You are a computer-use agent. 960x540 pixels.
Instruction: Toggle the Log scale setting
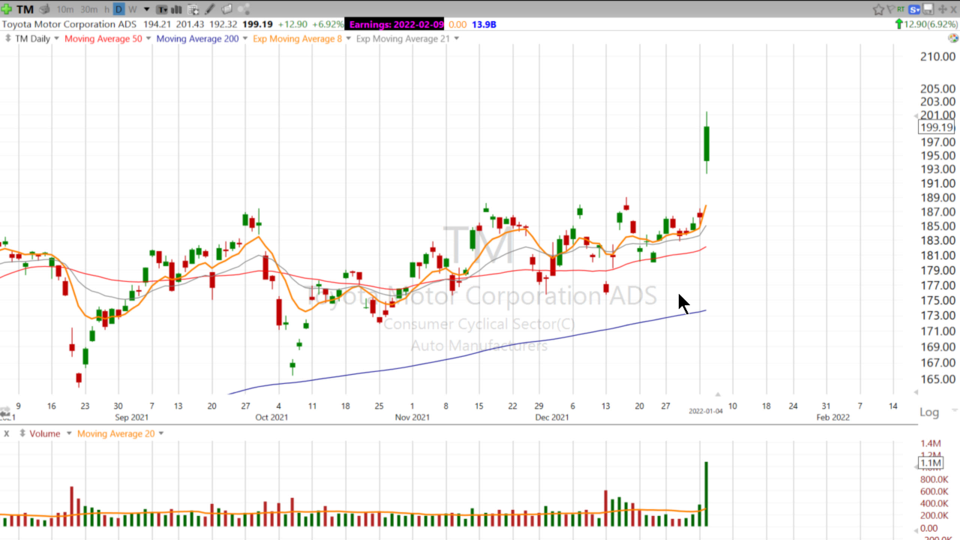click(929, 412)
